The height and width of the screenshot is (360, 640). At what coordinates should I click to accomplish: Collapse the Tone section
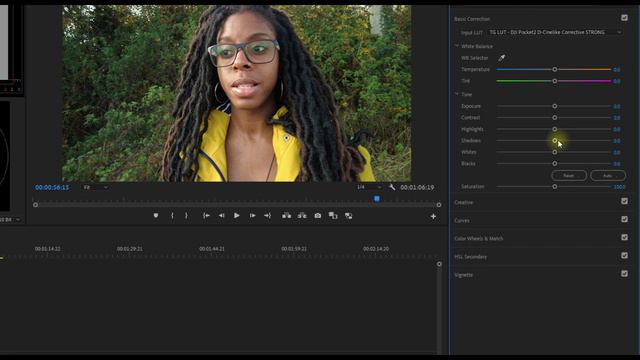[457, 94]
